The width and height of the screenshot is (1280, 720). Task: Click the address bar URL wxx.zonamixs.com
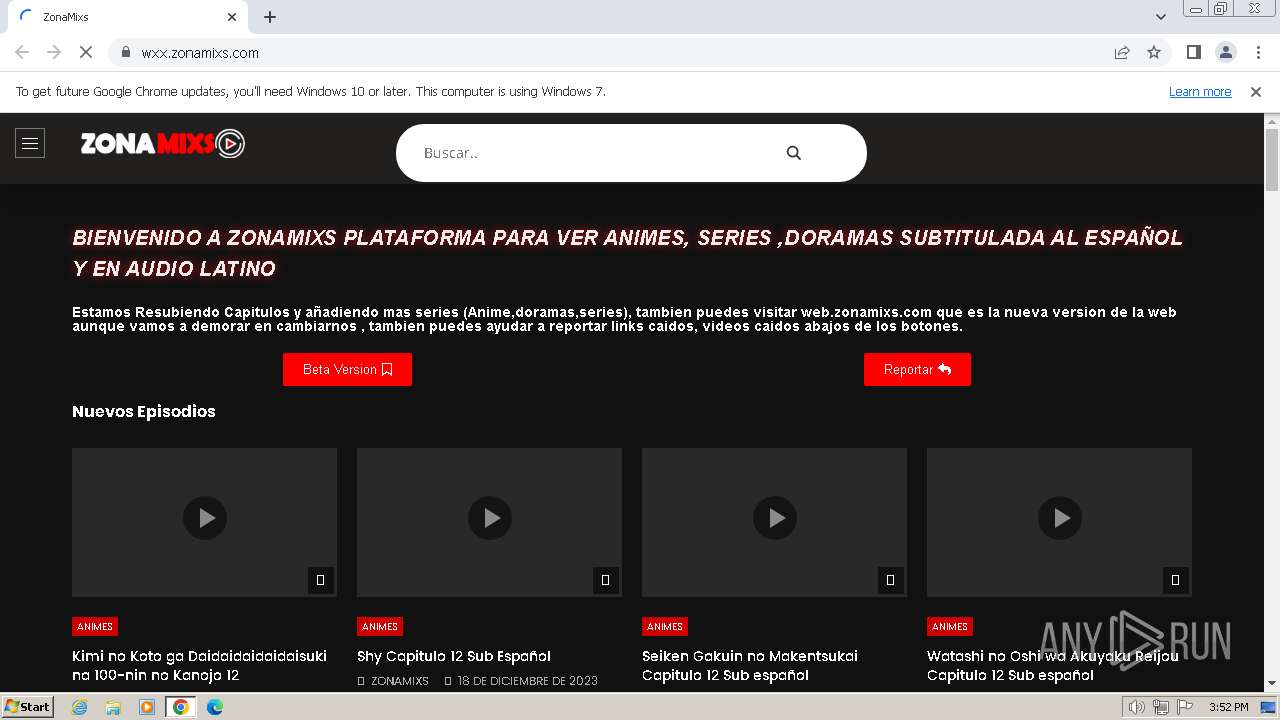(200, 53)
